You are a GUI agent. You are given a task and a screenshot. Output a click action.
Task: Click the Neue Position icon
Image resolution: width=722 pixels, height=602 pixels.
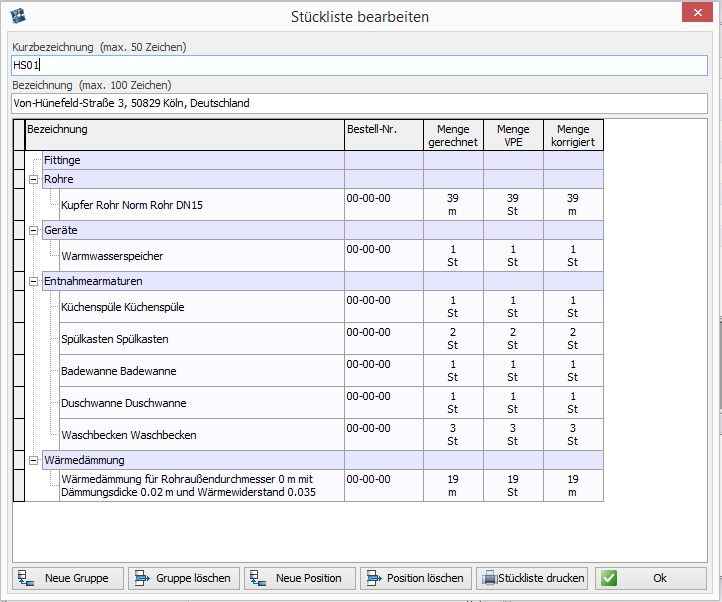coord(258,578)
